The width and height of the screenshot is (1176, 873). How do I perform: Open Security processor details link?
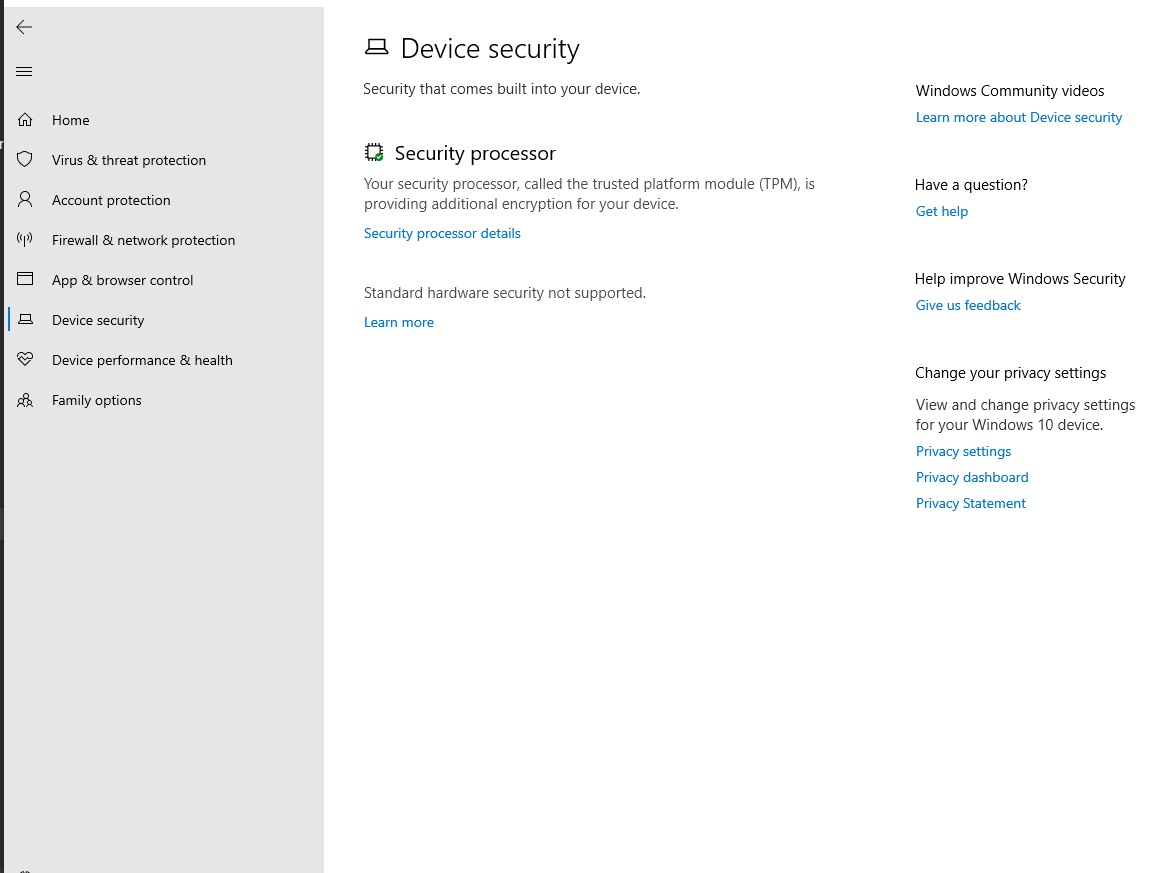point(442,233)
